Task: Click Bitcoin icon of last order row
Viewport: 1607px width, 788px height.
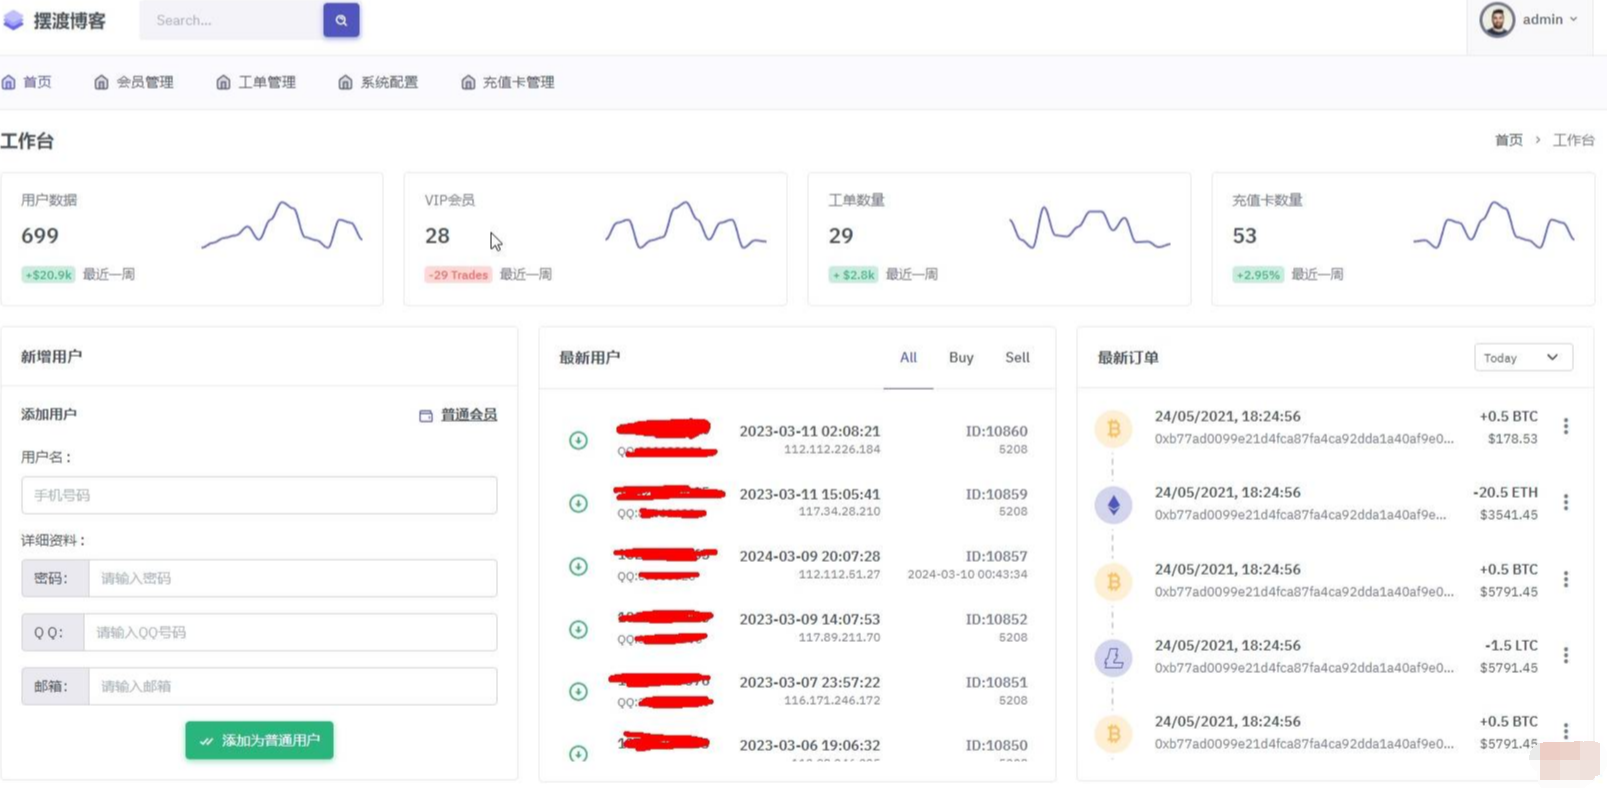Action: (x=1113, y=734)
